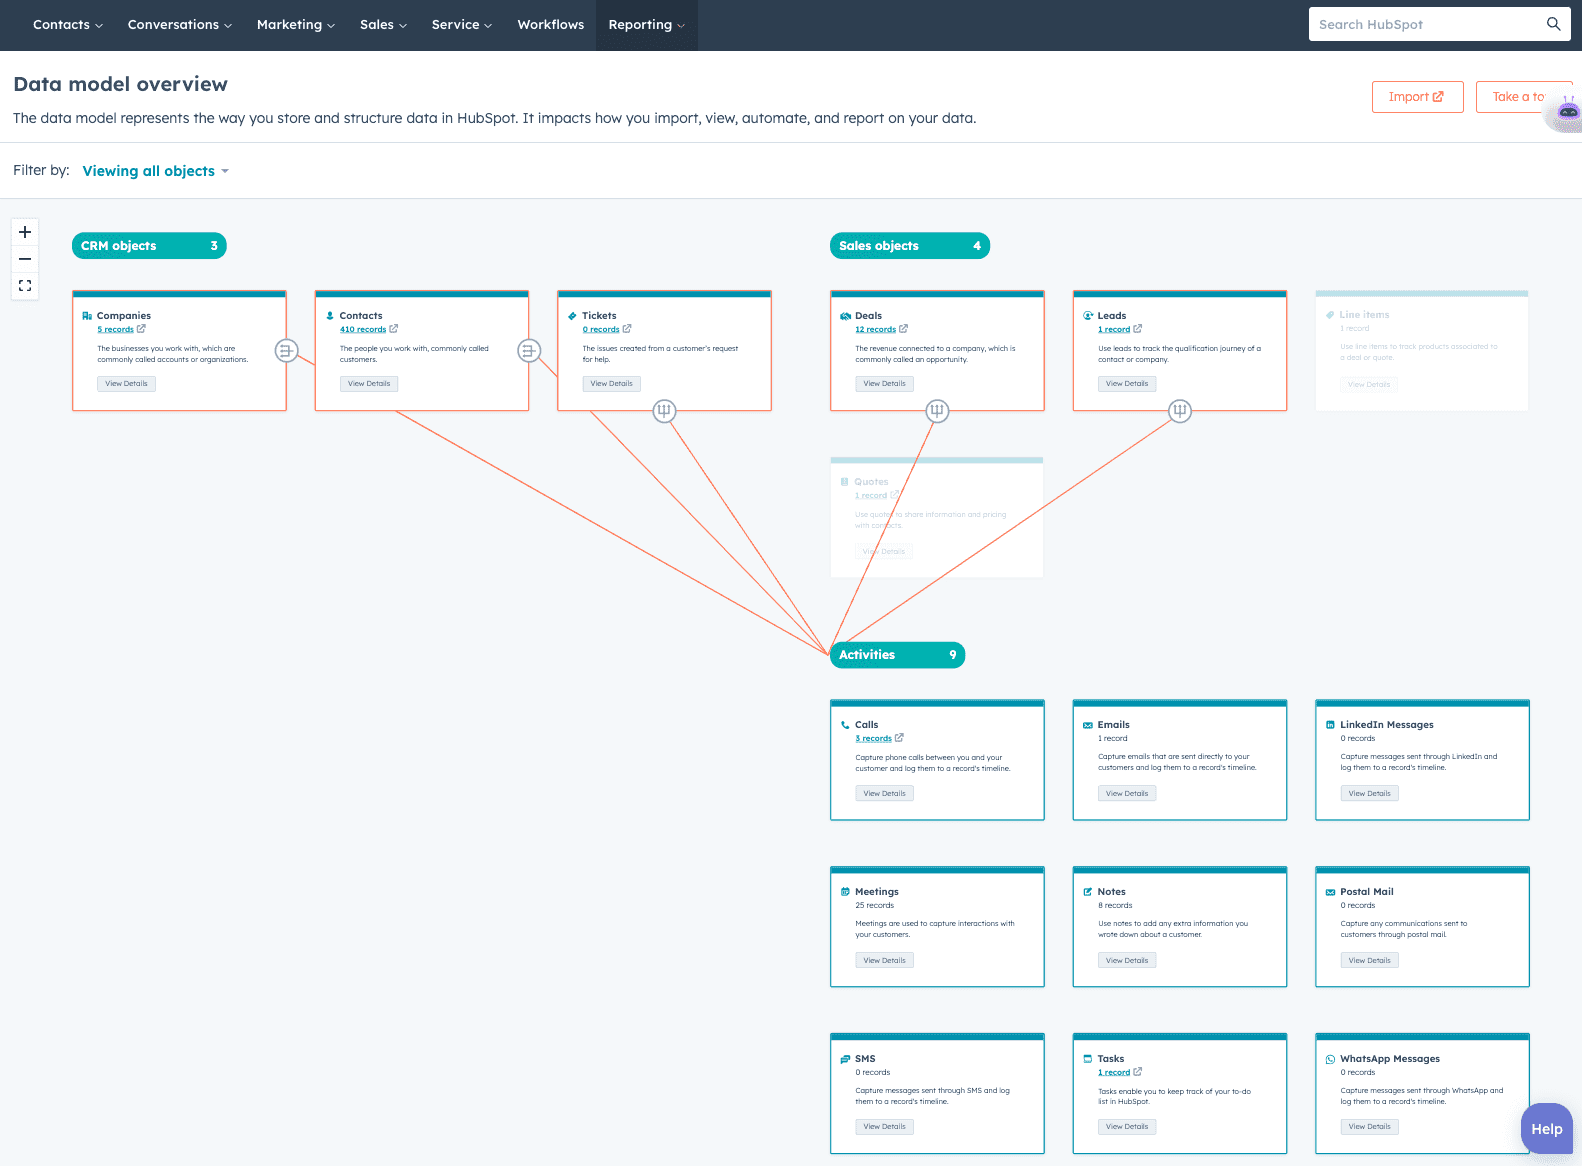View Details for the Leads object
1582x1166 pixels.
point(1127,384)
